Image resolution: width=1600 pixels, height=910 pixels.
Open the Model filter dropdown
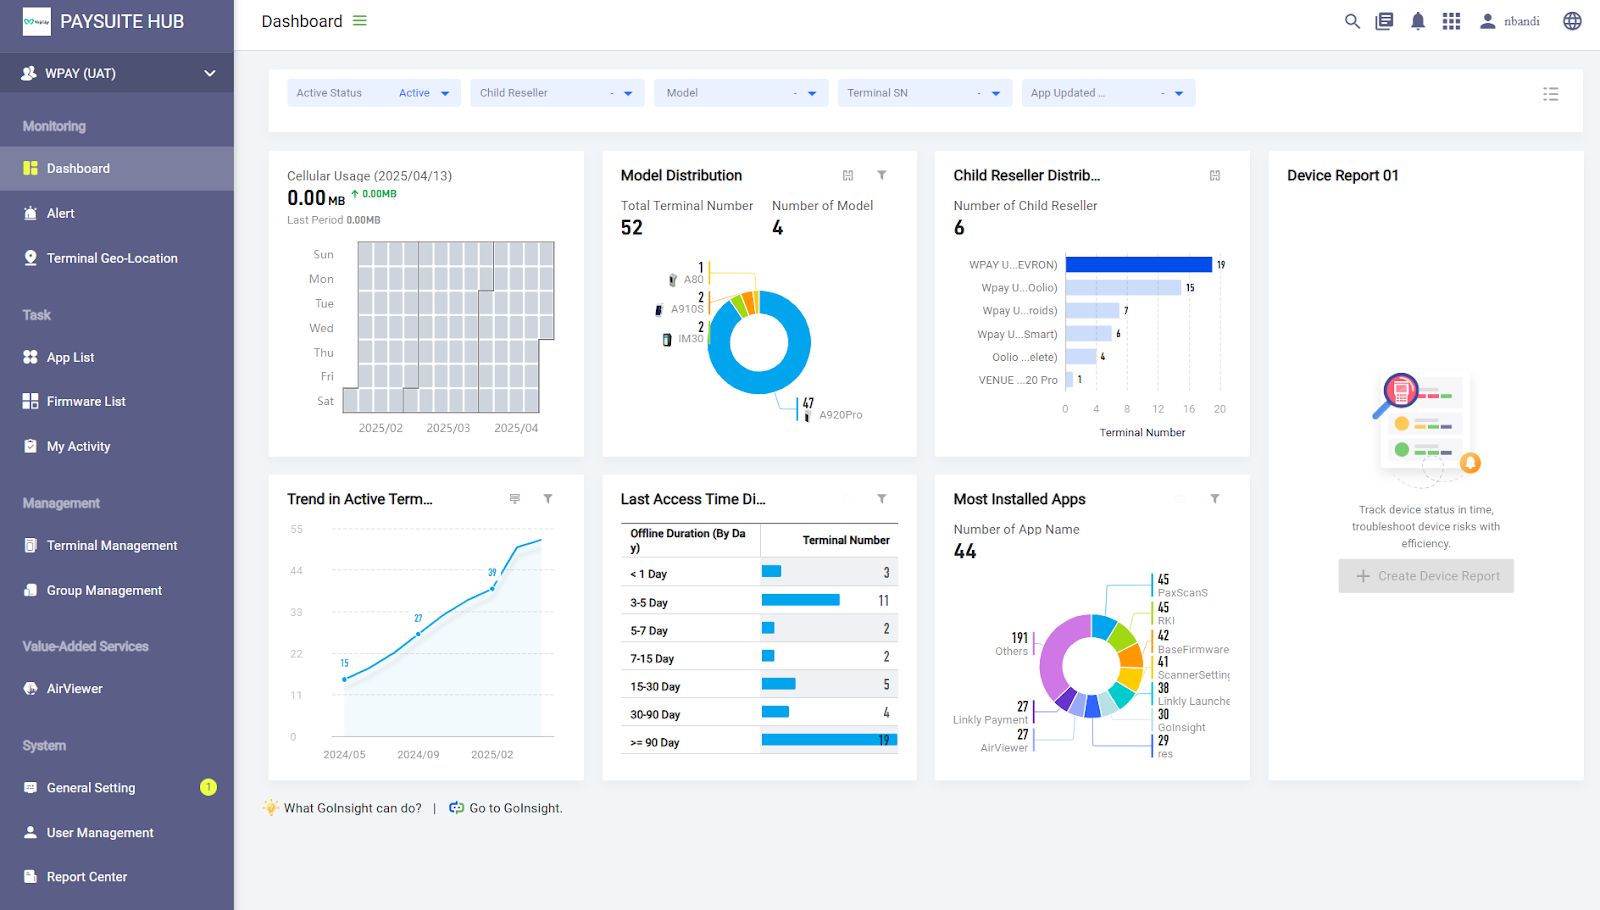[x=741, y=93]
